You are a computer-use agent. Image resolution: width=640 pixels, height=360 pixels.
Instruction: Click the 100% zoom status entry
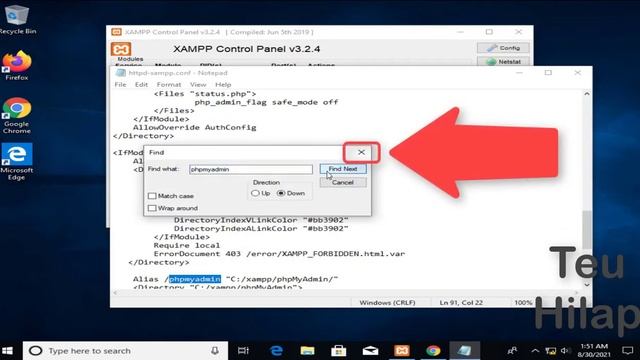[523, 302]
